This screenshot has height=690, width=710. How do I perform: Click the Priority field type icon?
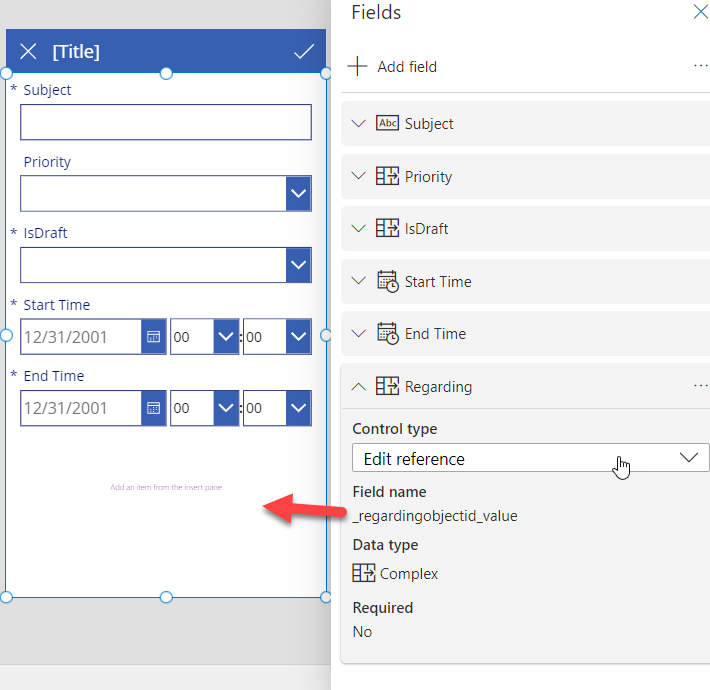point(387,176)
